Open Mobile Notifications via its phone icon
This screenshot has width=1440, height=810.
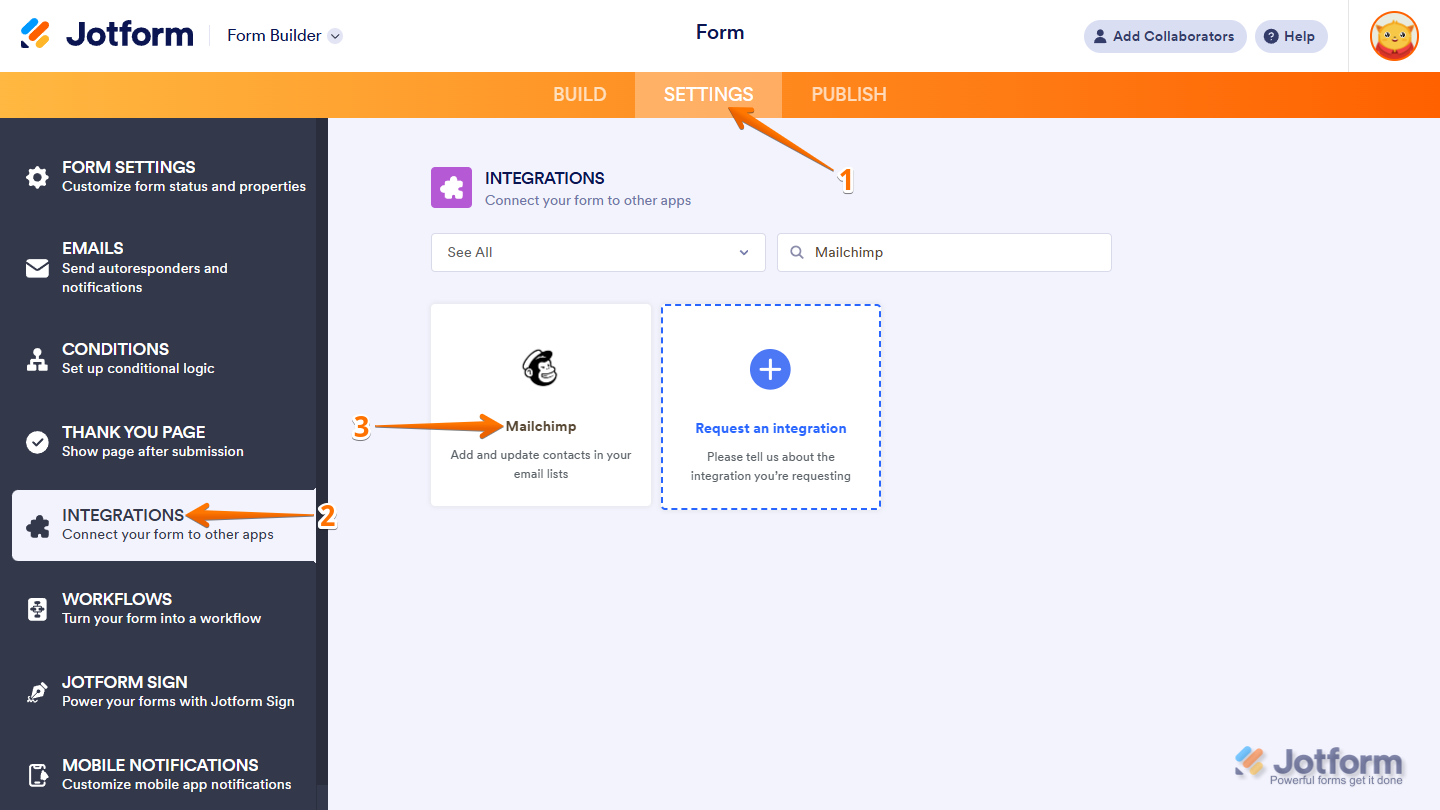[x=37, y=775]
